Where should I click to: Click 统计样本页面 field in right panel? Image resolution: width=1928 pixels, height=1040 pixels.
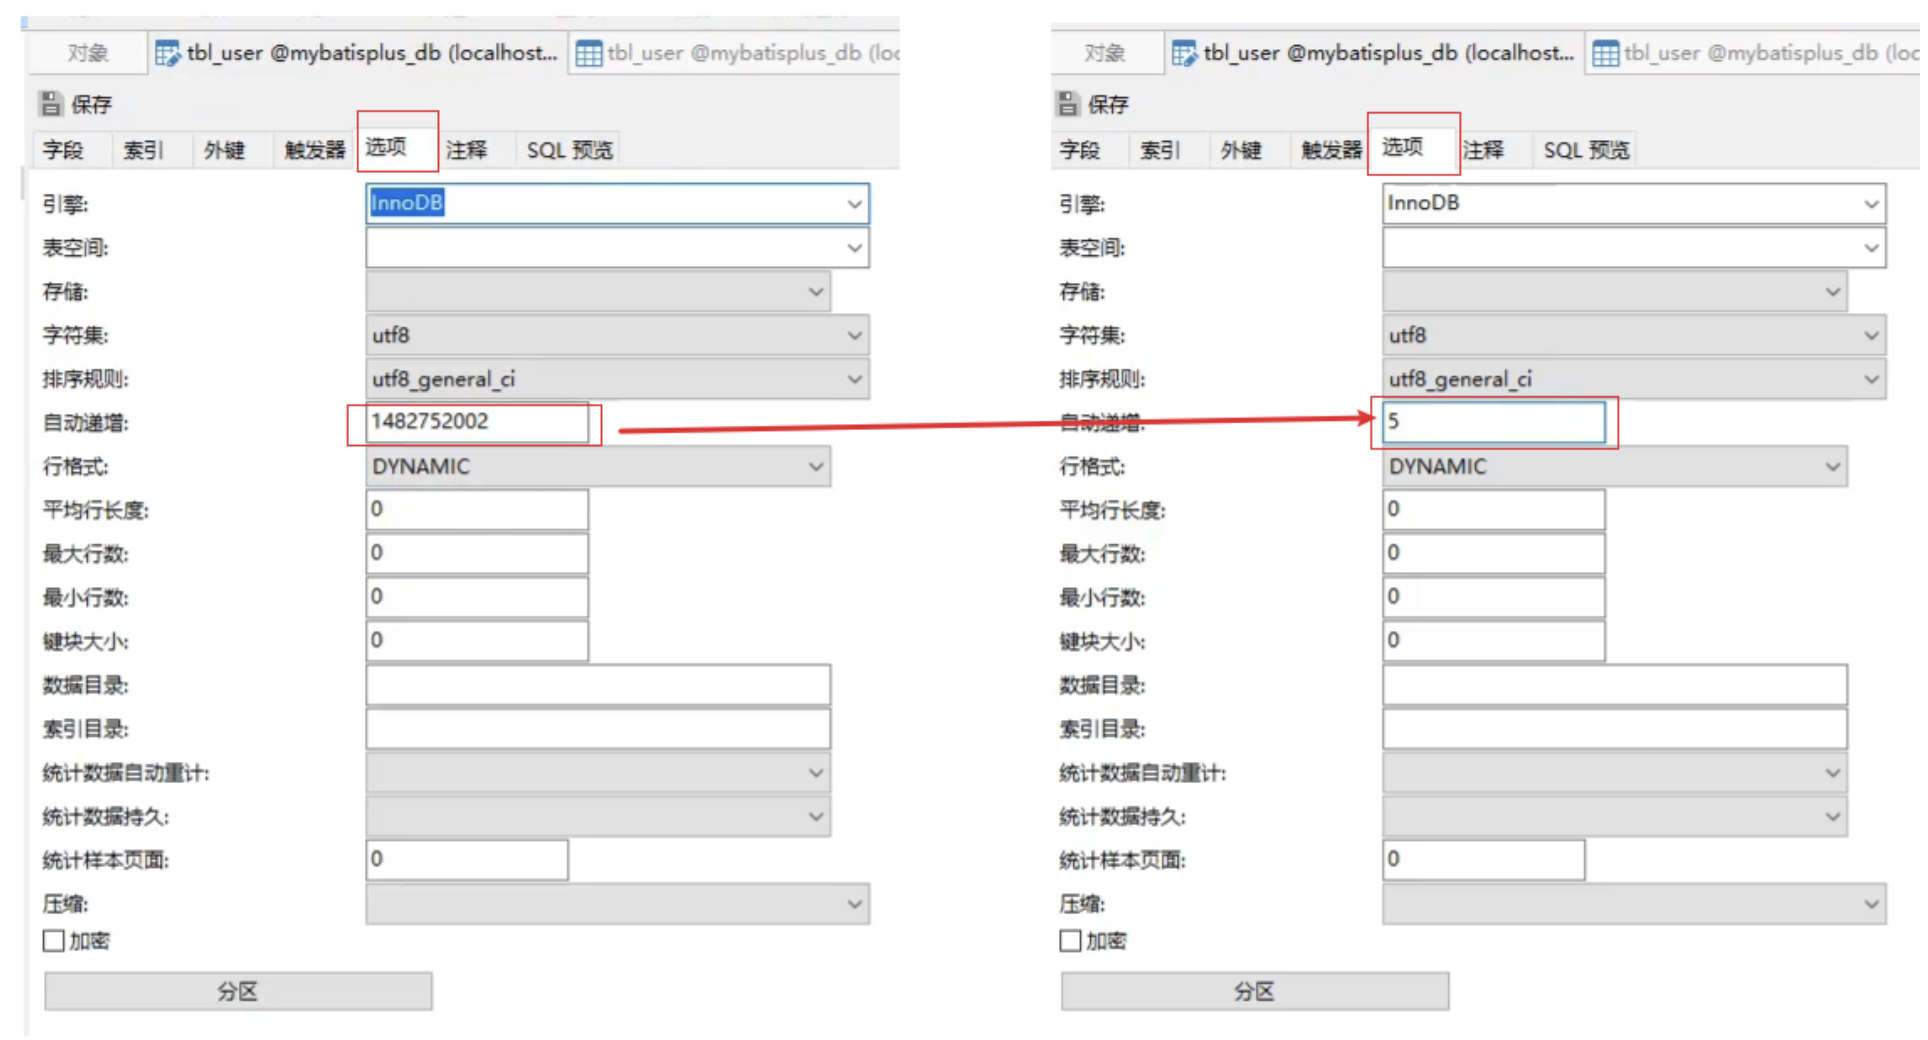point(1484,860)
